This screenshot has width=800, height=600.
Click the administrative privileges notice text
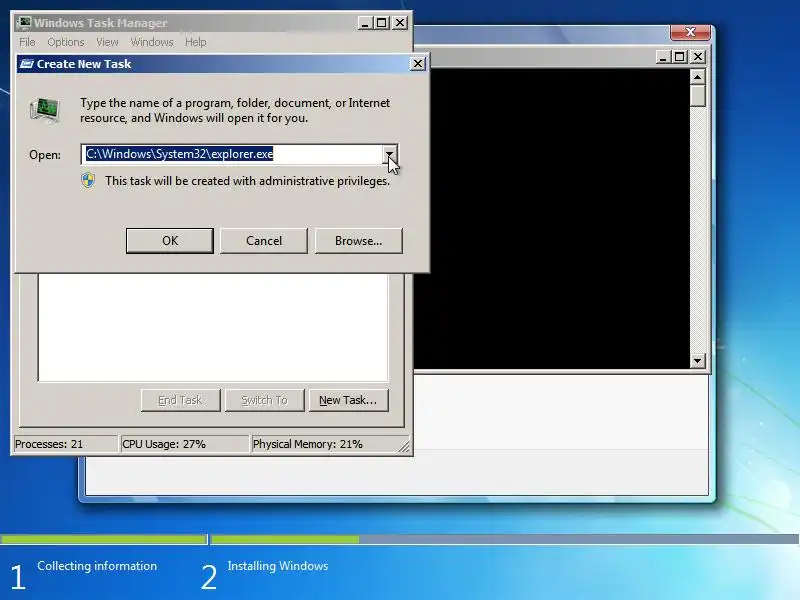click(247, 181)
